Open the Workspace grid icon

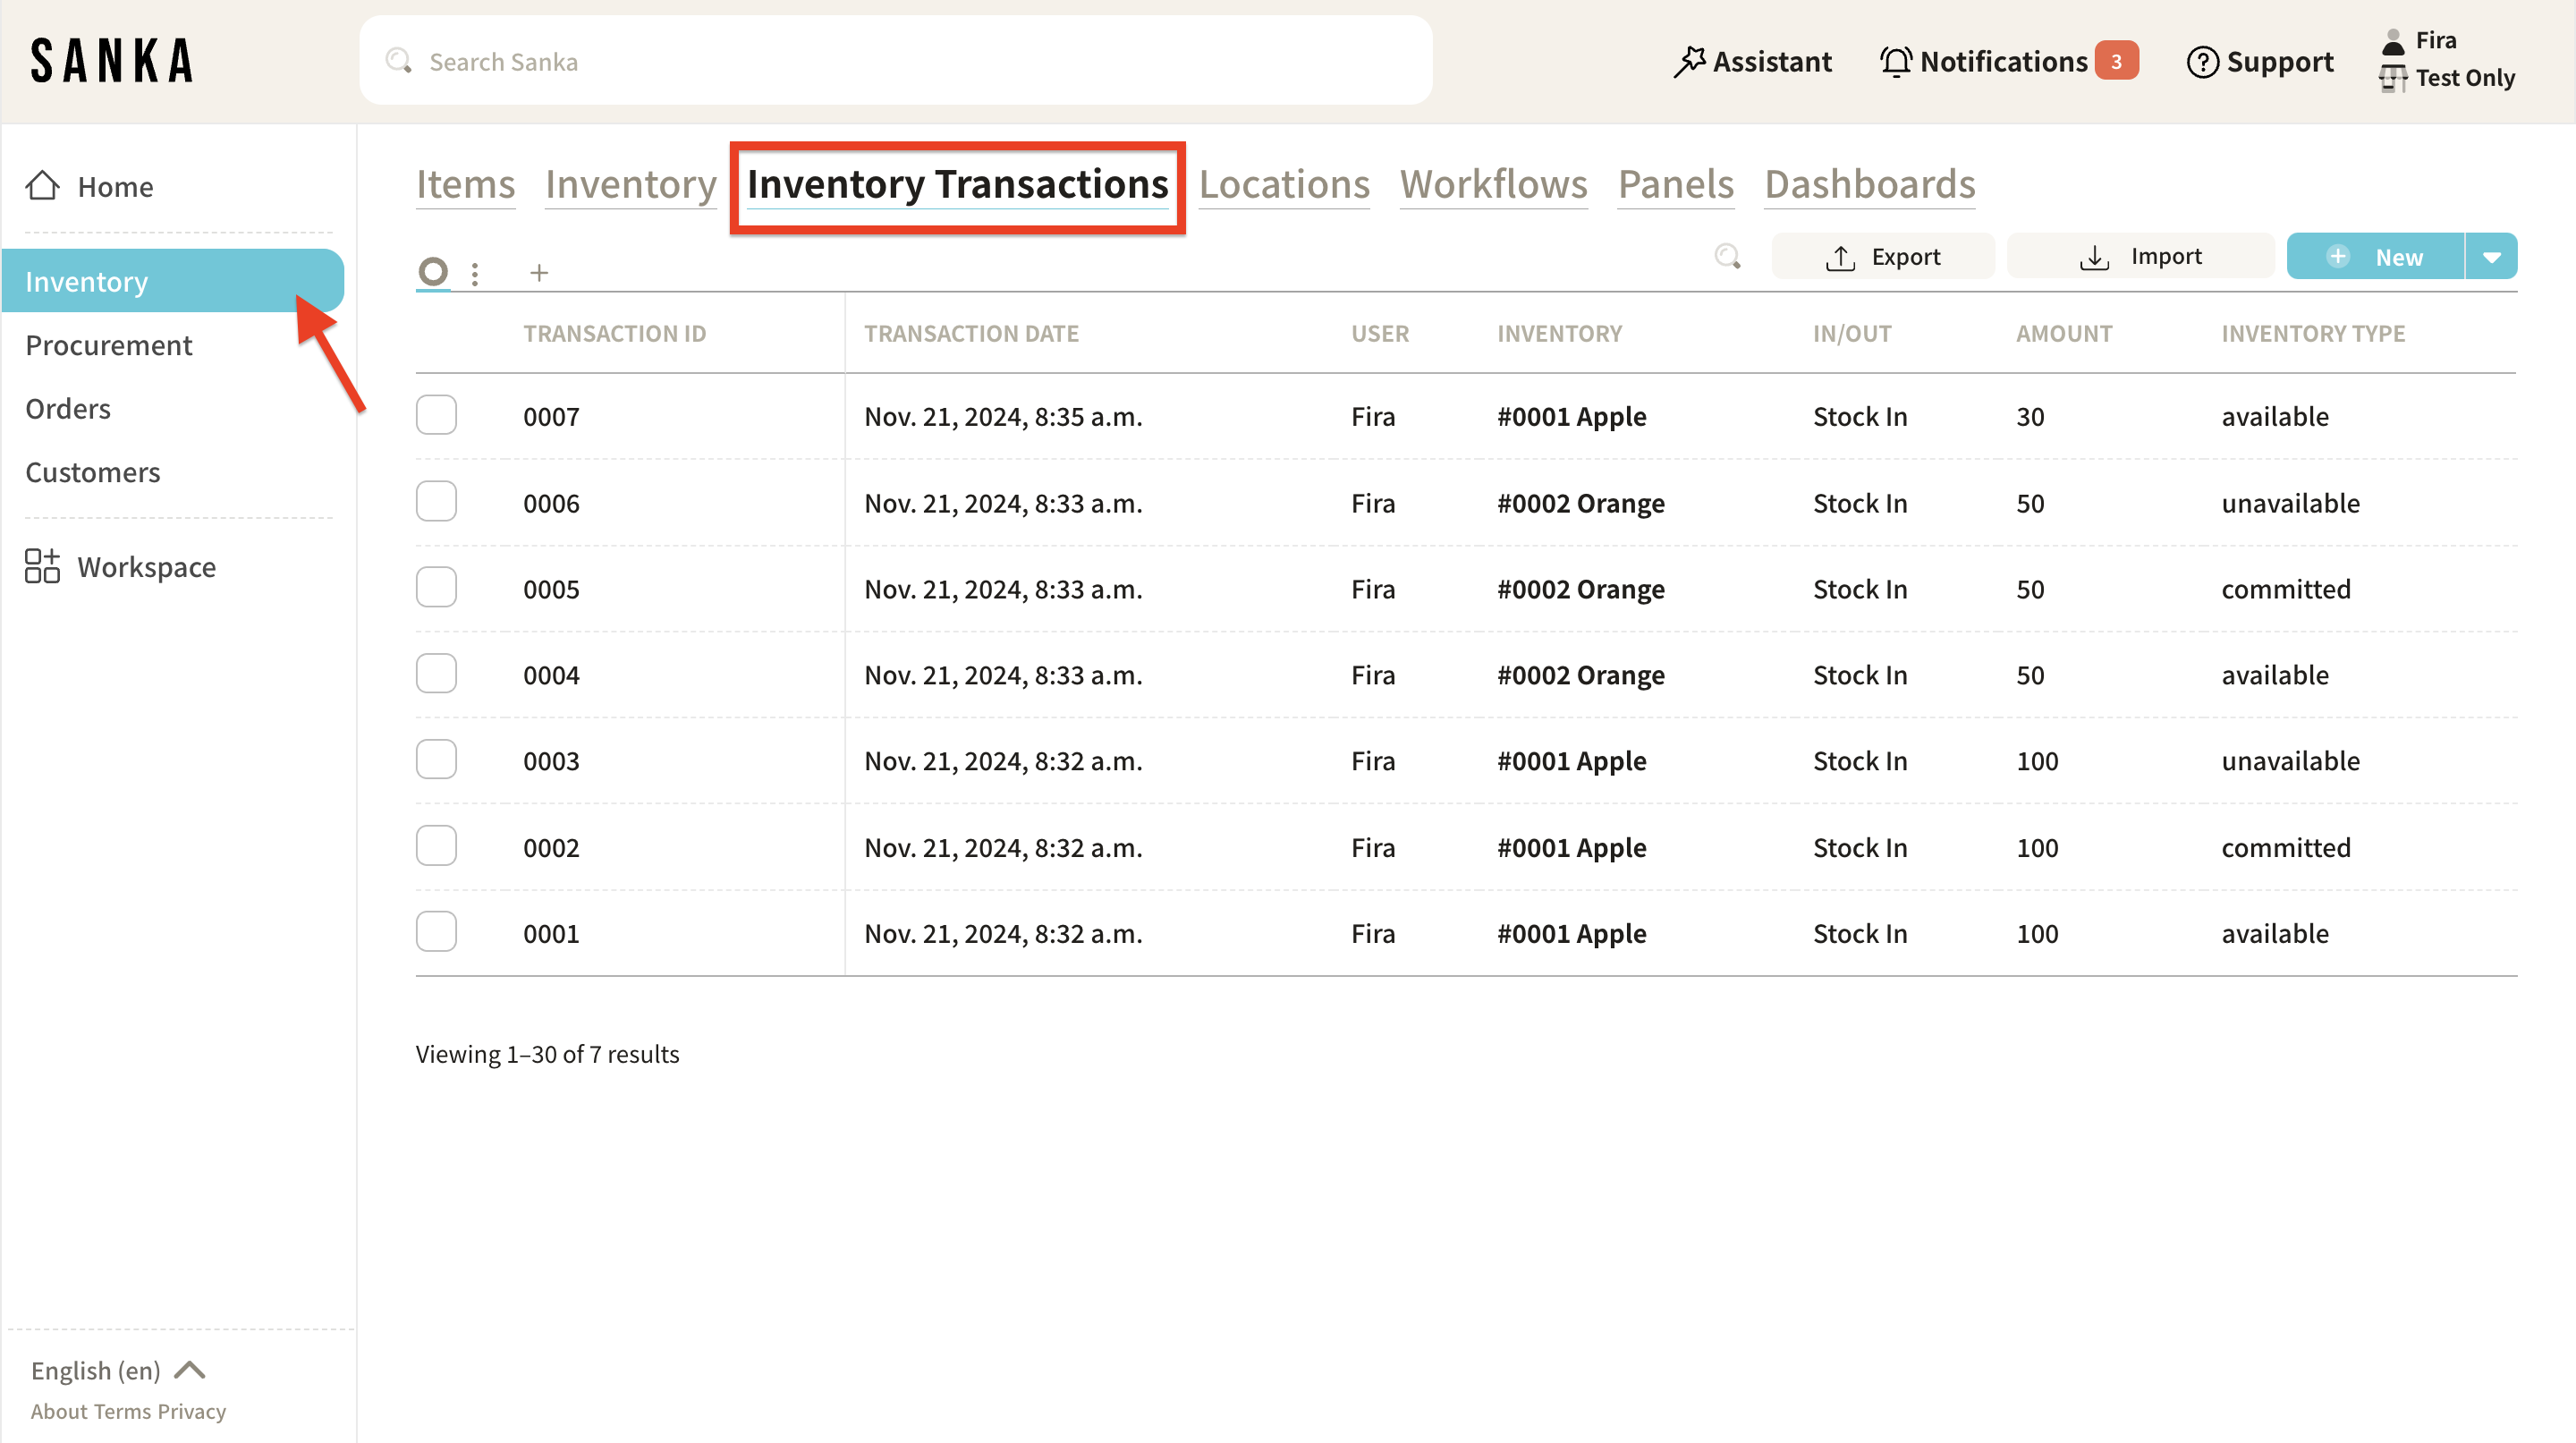pos(42,566)
